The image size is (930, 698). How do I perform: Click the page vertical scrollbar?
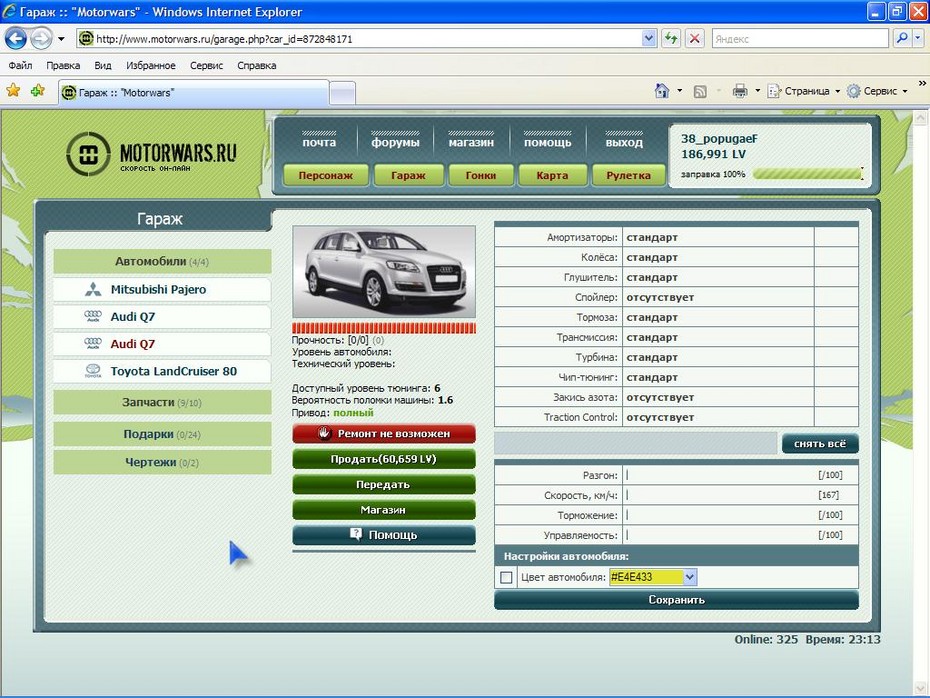tap(921, 403)
